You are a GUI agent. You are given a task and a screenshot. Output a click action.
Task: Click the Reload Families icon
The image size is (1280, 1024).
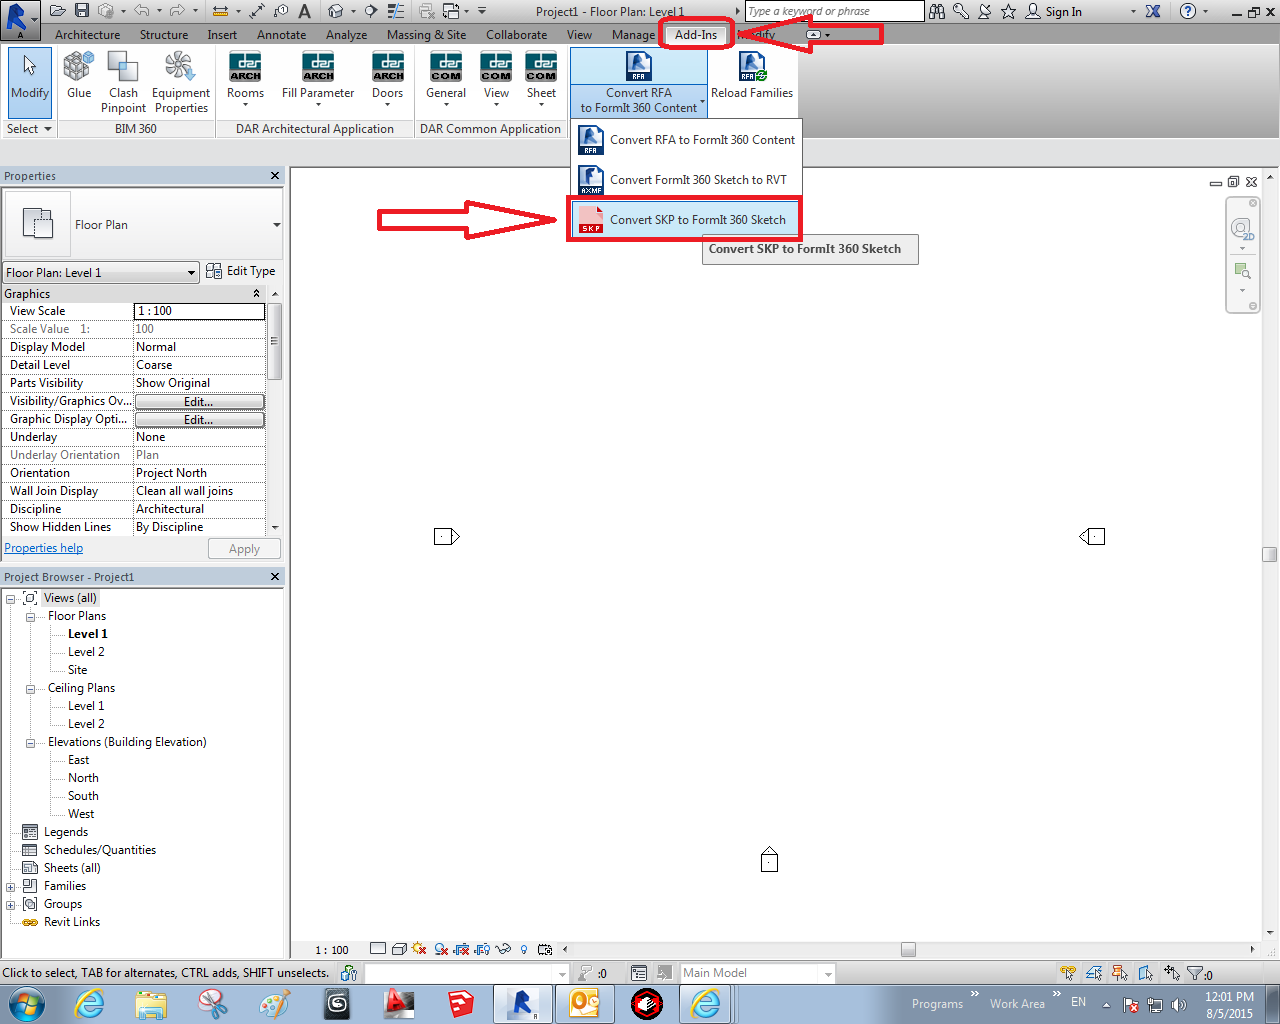pyautogui.click(x=752, y=76)
